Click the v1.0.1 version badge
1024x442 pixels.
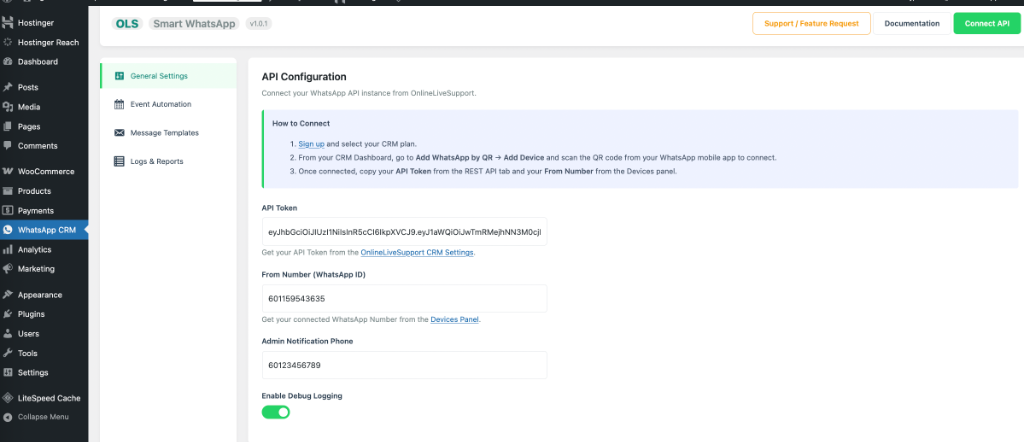(259, 24)
